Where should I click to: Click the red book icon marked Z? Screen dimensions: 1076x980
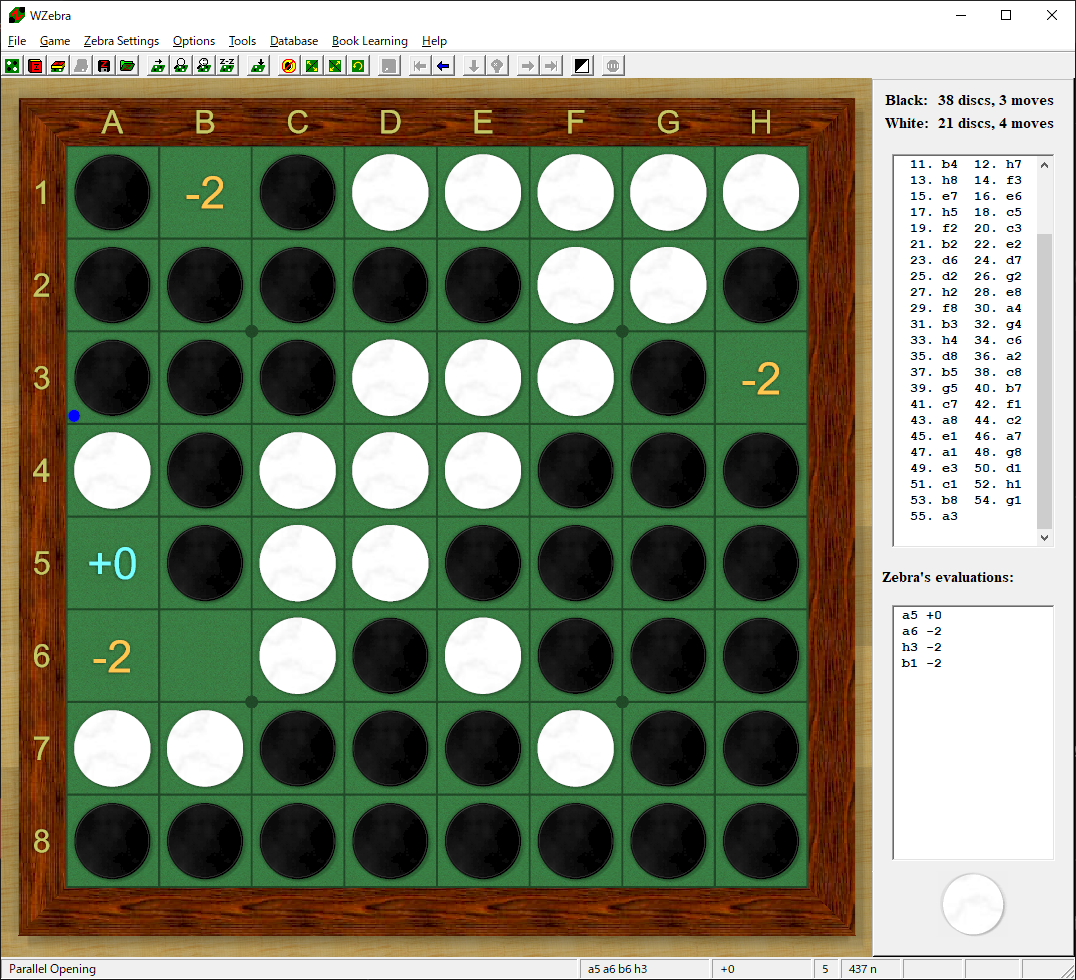point(35,66)
